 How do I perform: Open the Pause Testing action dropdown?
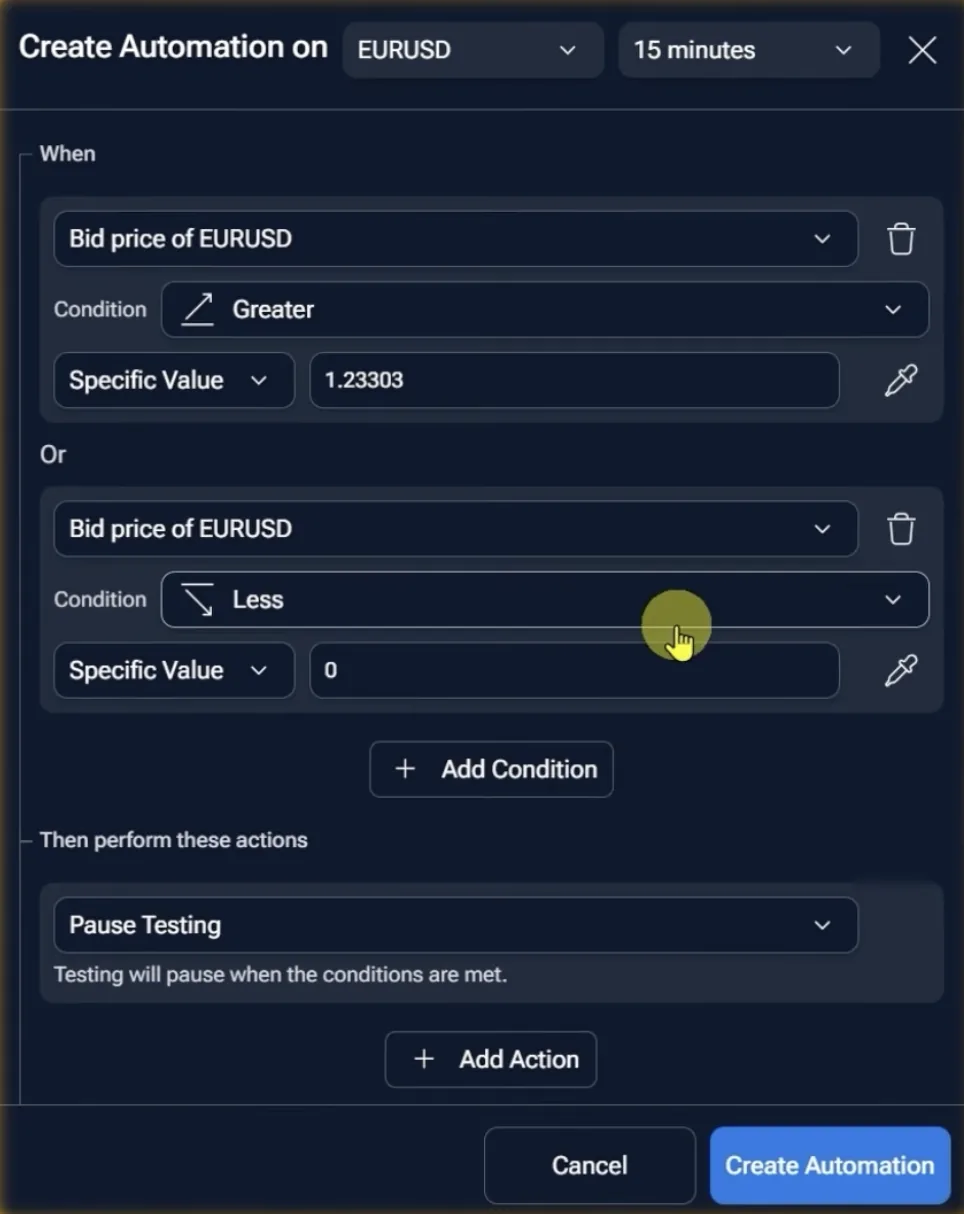click(456, 925)
